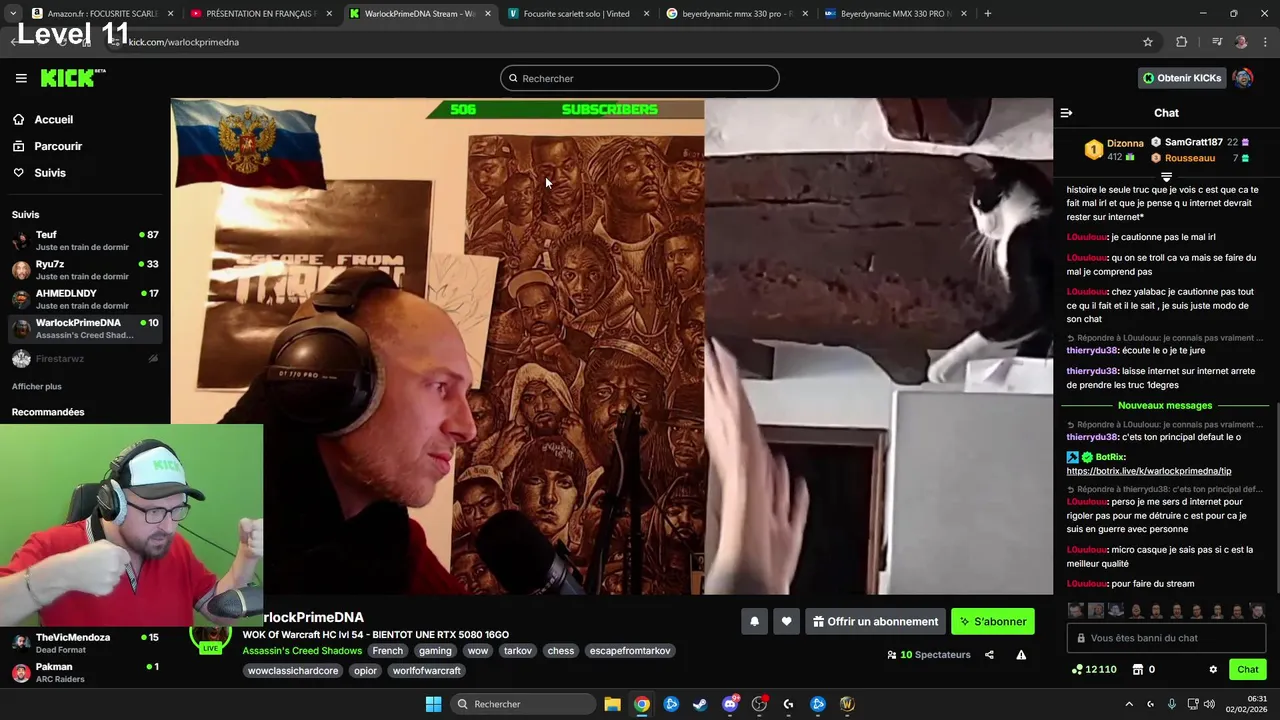The image size is (1280, 720).
Task: Open recommended channel TheVicMendoza
Action: click(x=85, y=643)
